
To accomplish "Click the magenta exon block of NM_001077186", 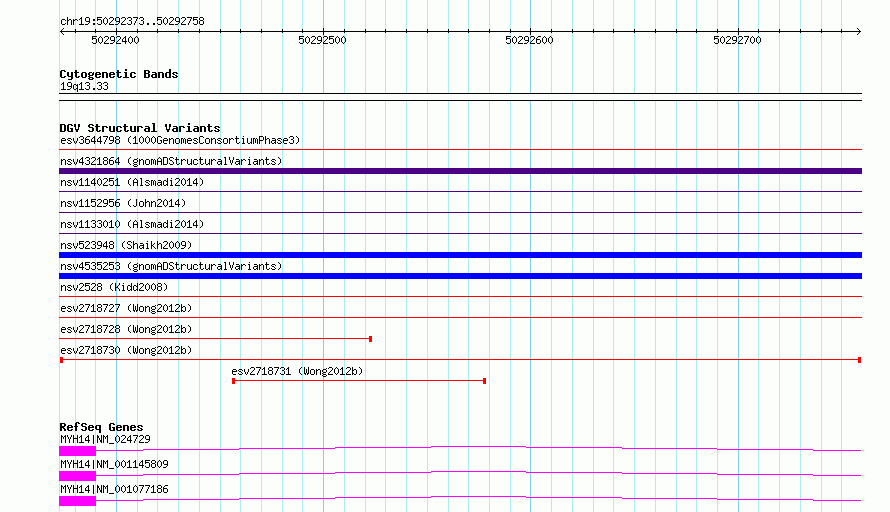I will coord(77,501).
